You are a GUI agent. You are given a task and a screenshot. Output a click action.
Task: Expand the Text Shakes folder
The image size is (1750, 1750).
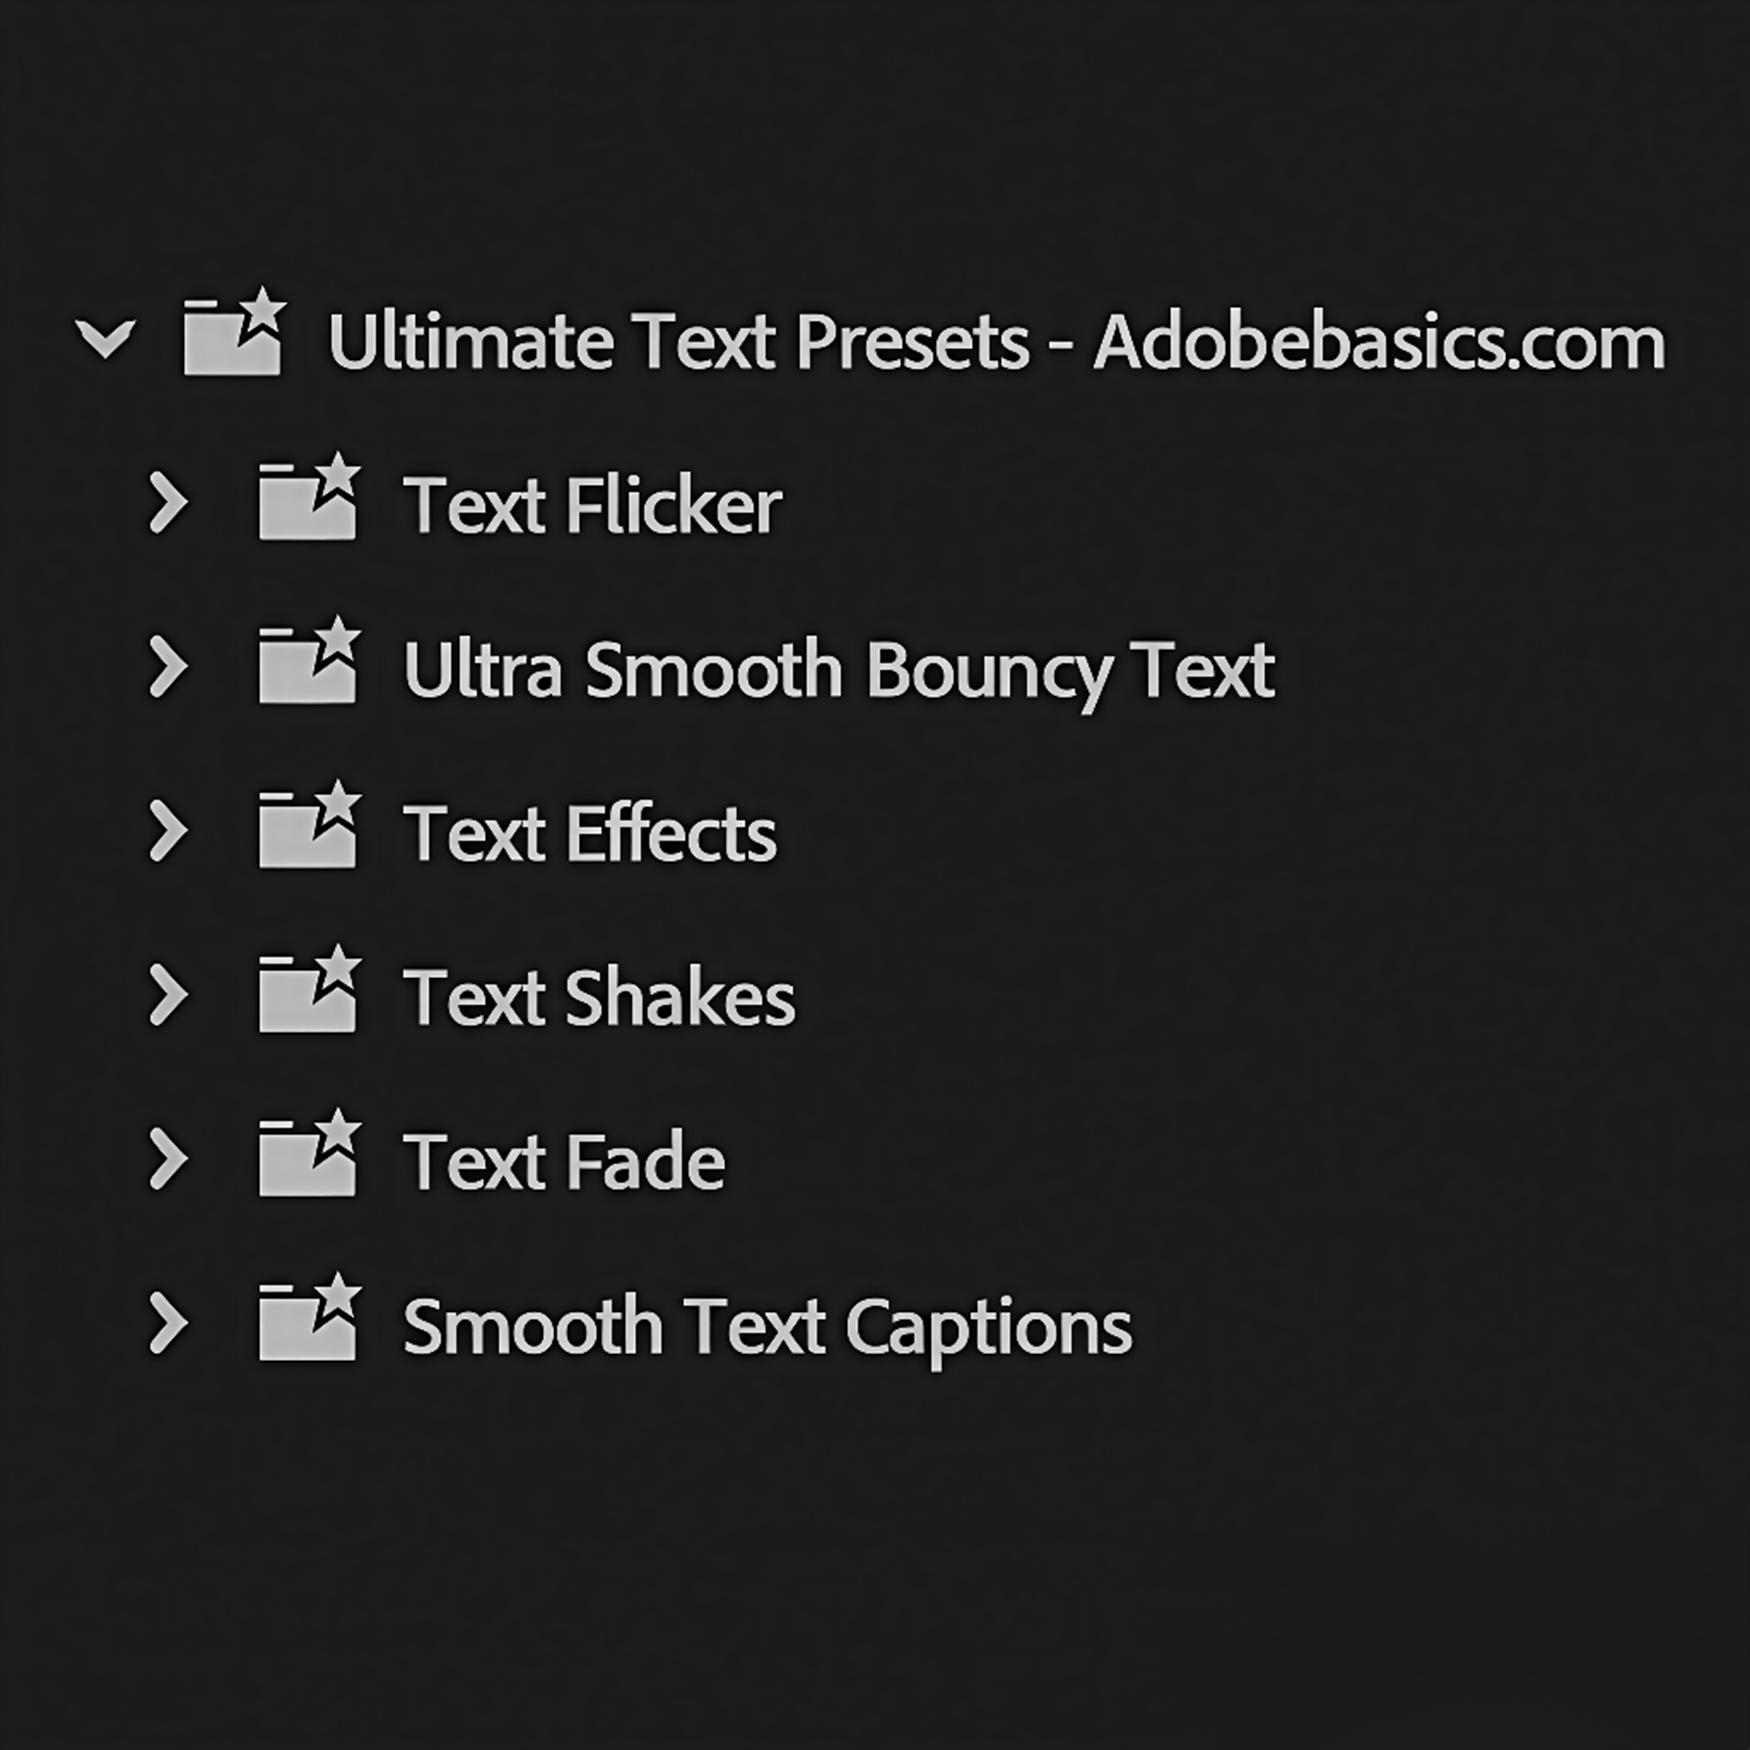pyautogui.click(x=168, y=995)
